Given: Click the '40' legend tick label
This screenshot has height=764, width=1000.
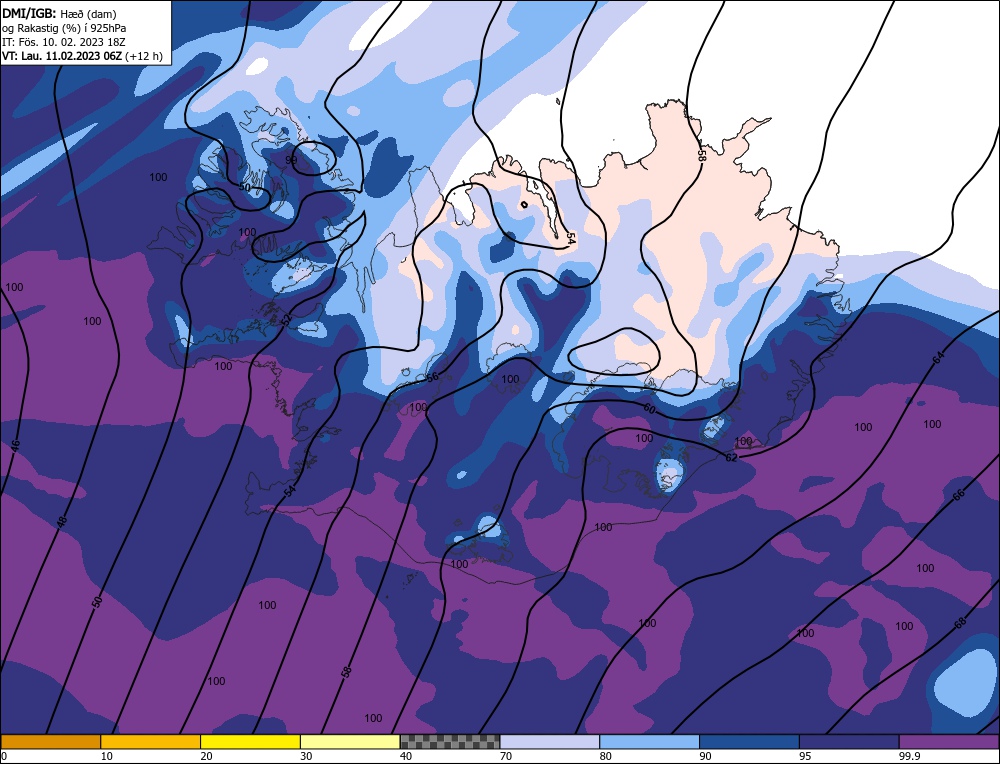Looking at the screenshot, I should 406,756.
